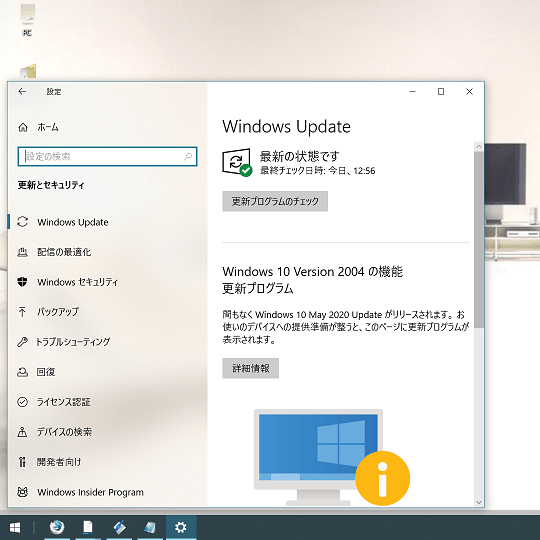Click the activation checkmark circle icon
The height and width of the screenshot is (540, 540).
coord(22,402)
